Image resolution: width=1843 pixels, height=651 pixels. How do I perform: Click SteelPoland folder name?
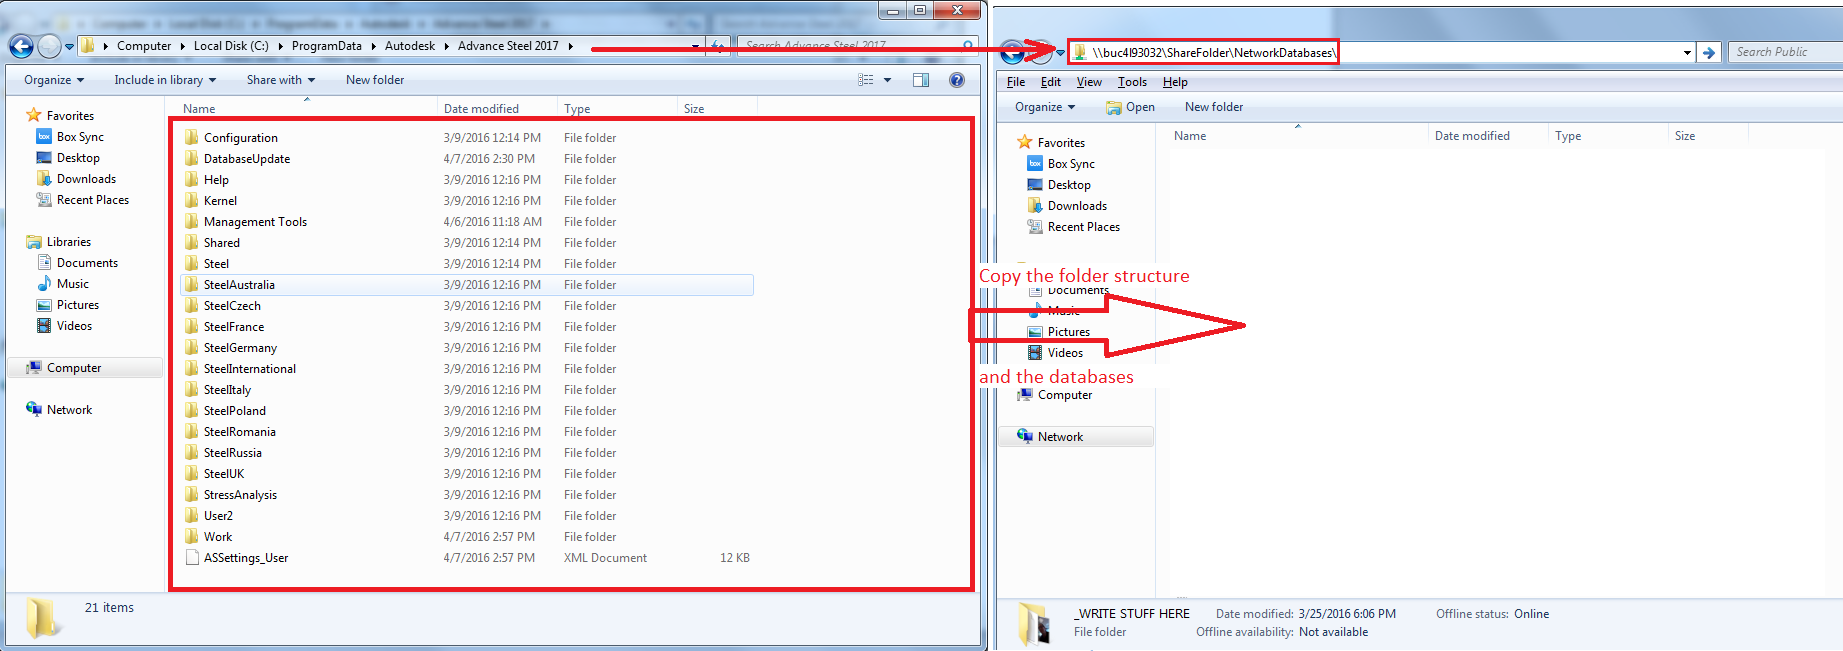pyautogui.click(x=235, y=411)
